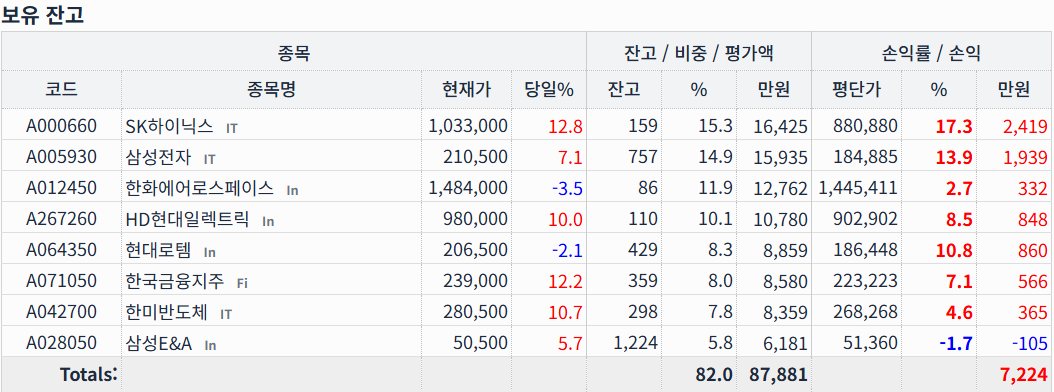This screenshot has height=392, width=1054.
Task: Select stock code A000660
Action: coord(61,126)
